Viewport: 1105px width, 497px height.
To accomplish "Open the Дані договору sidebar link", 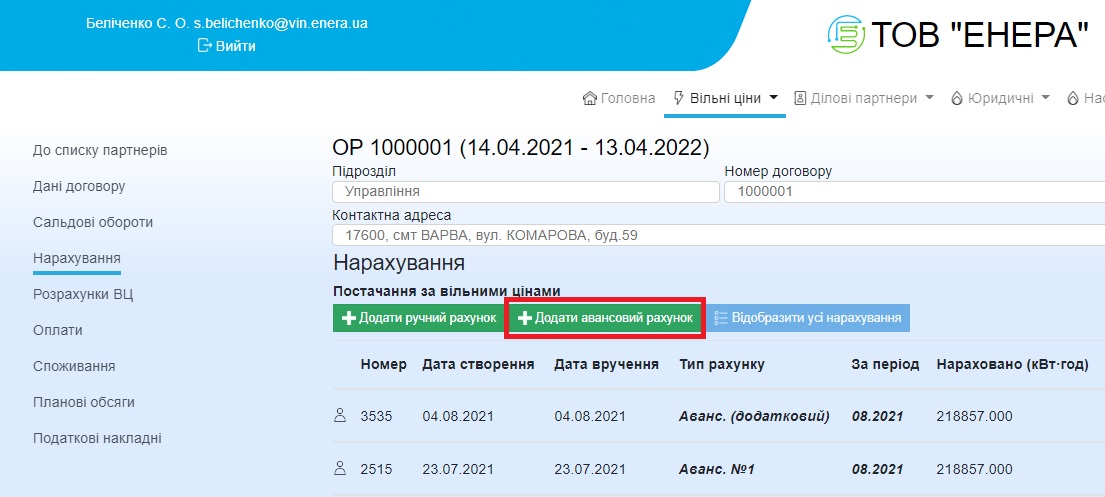I will click(x=79, y=186).
